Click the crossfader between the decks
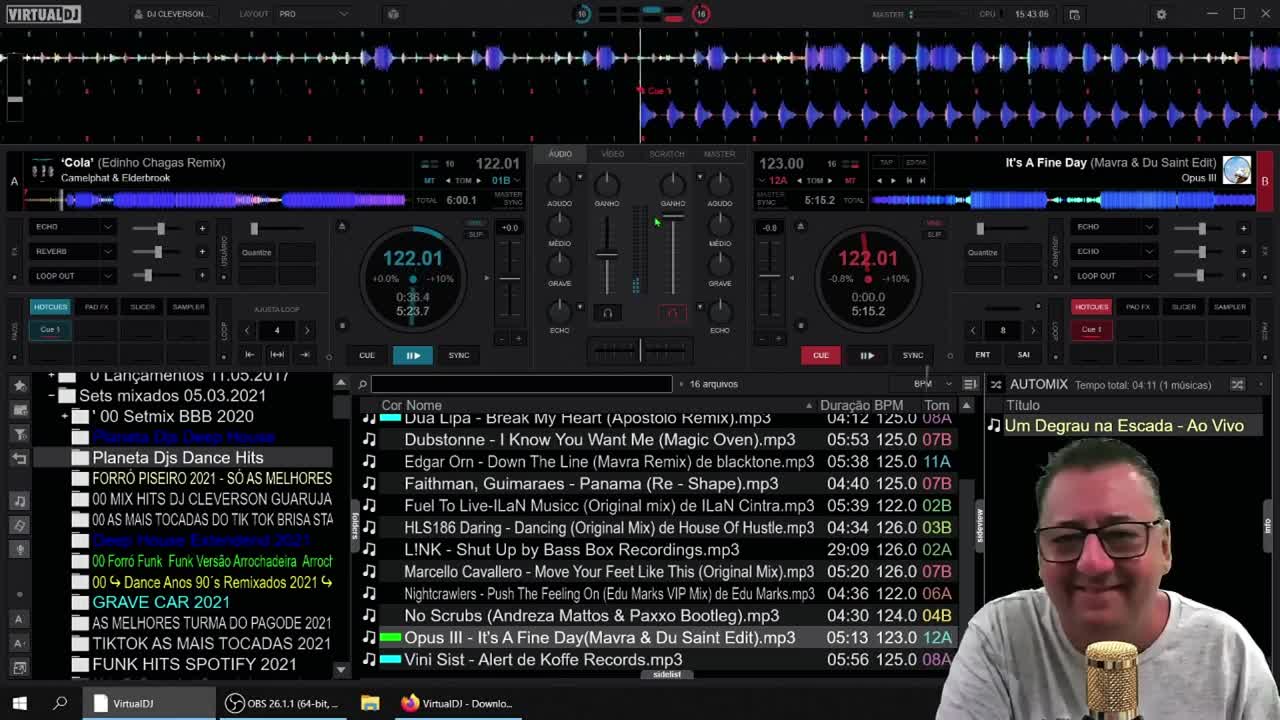 click(640, 349)
